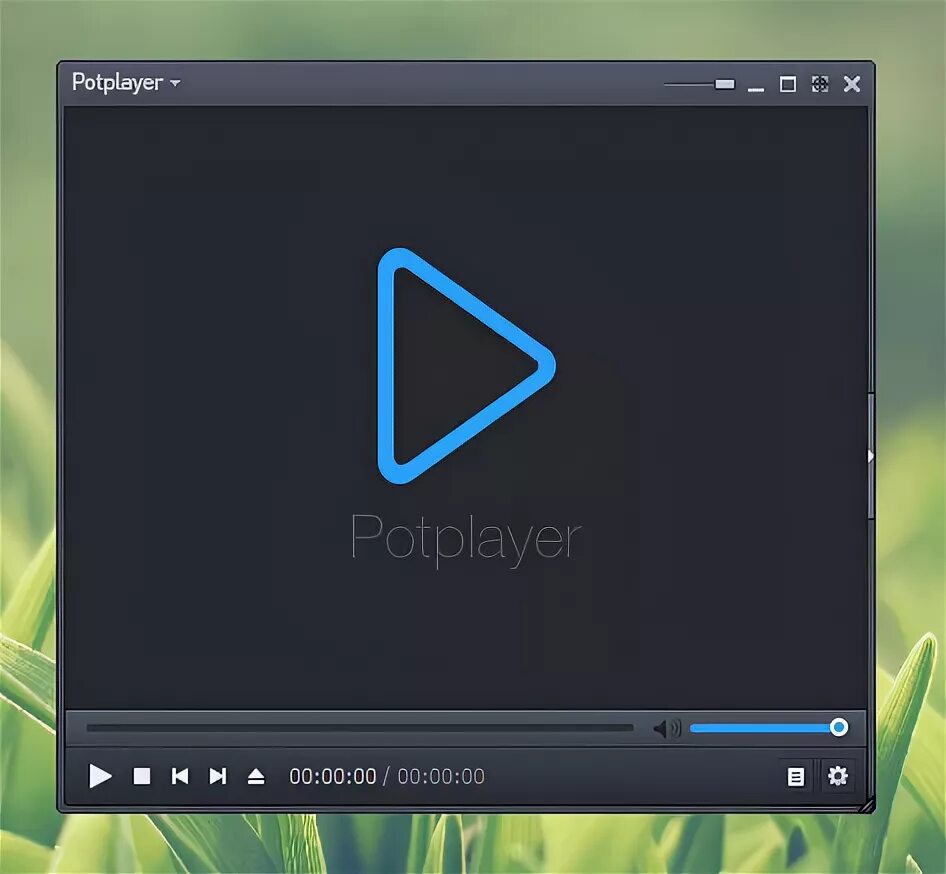Toggle fullscreen with maximize control
The image size is (946, 874).
(789, 85)
